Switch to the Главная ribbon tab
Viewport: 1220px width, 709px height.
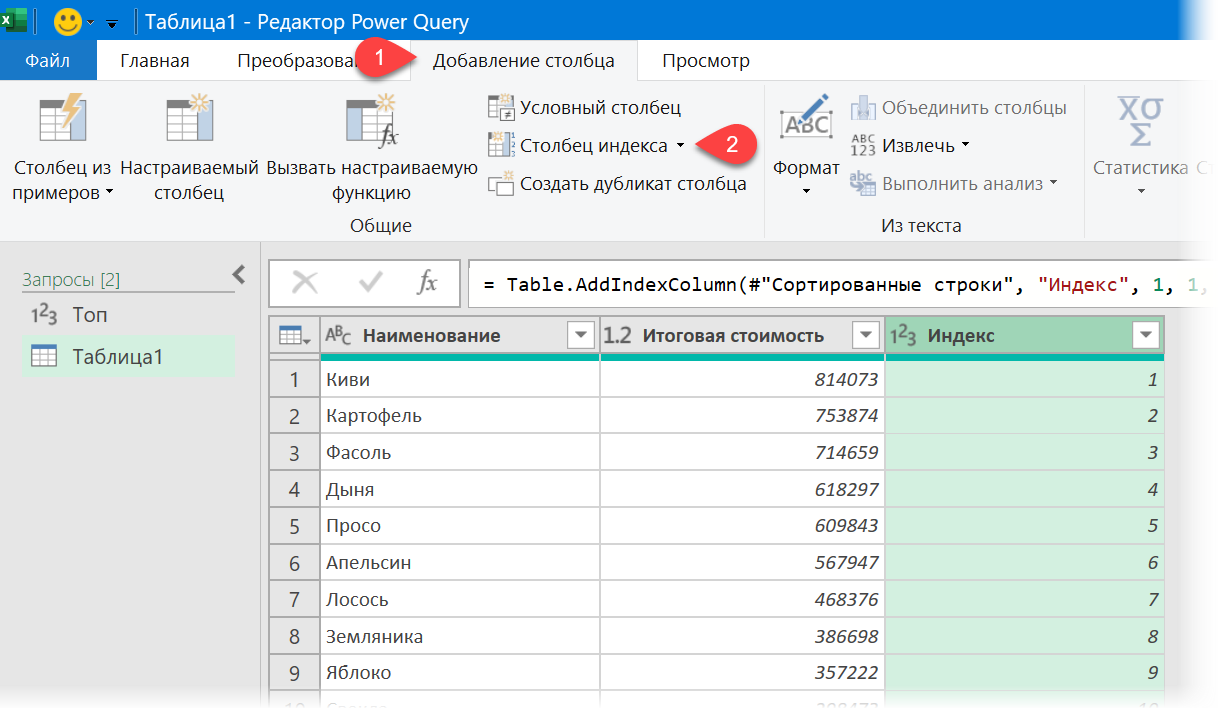tap(154, 61)
